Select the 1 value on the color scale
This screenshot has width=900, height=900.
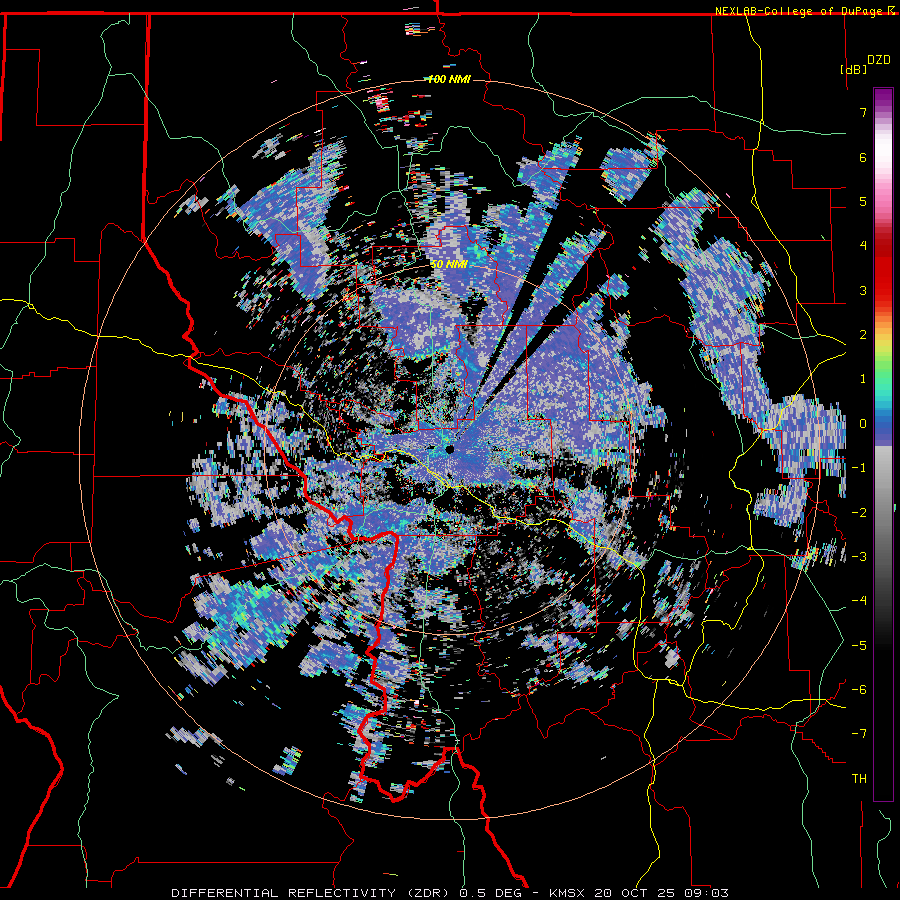[x=863, y=379]
